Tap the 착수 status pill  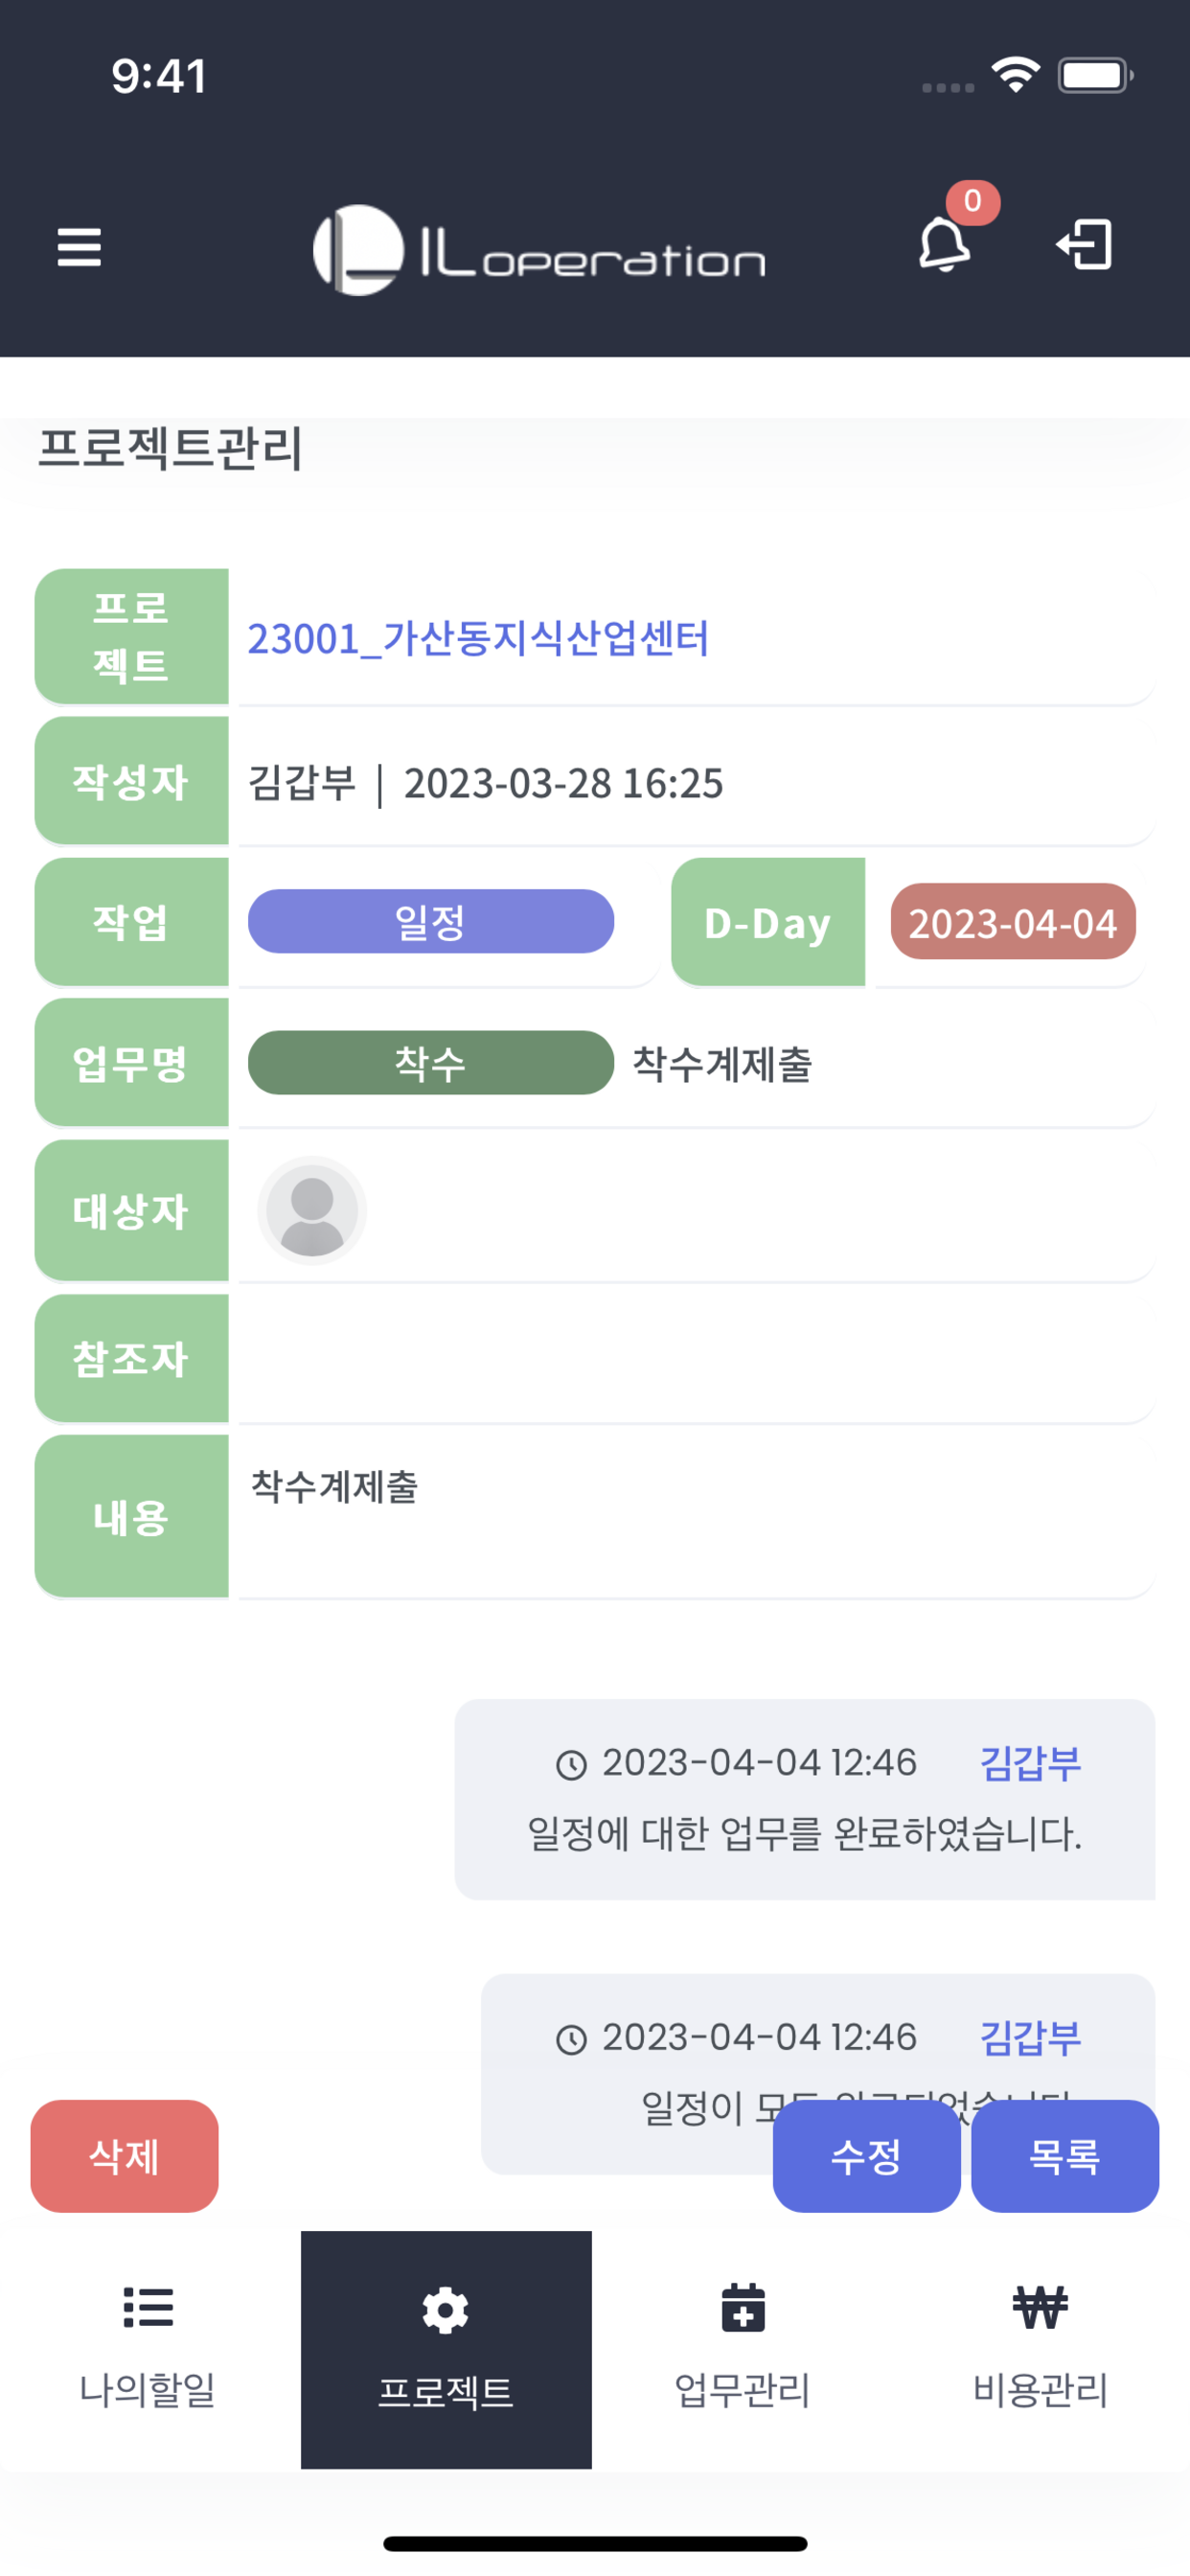tap(431, 1063)
